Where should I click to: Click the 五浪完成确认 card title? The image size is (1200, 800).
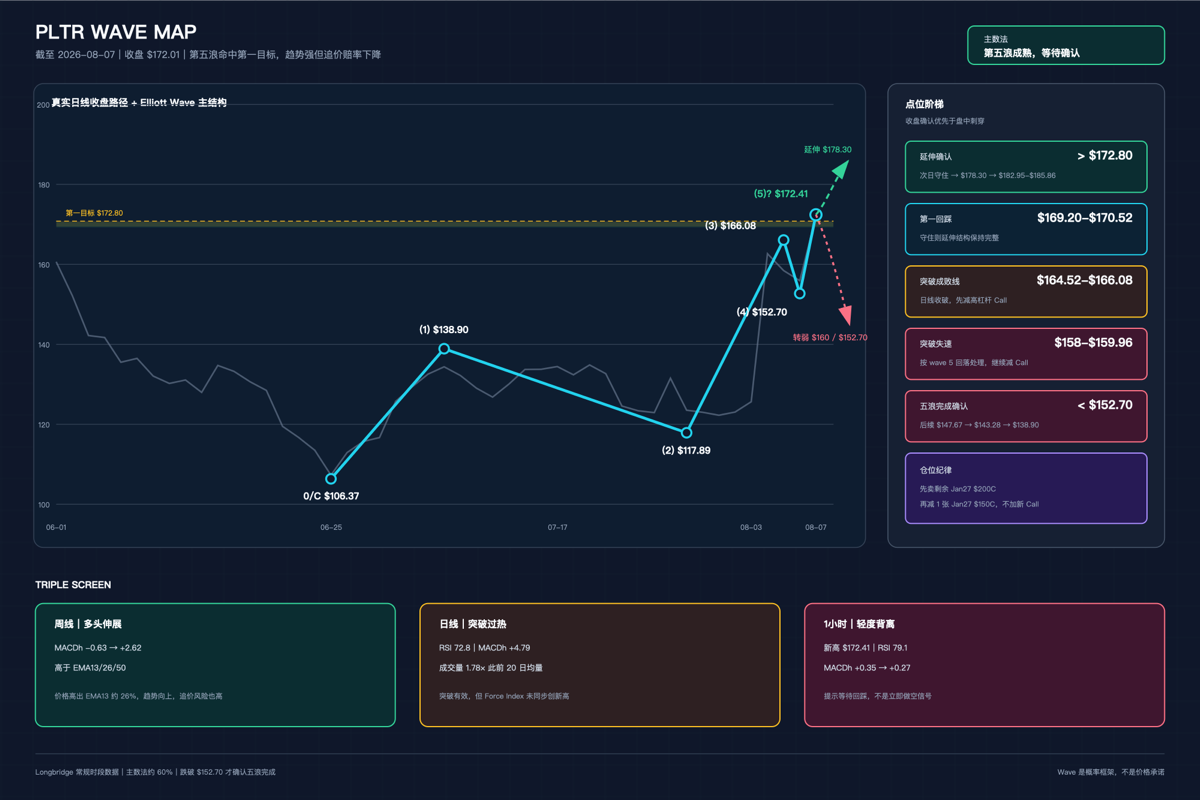(x=944, y=407)
